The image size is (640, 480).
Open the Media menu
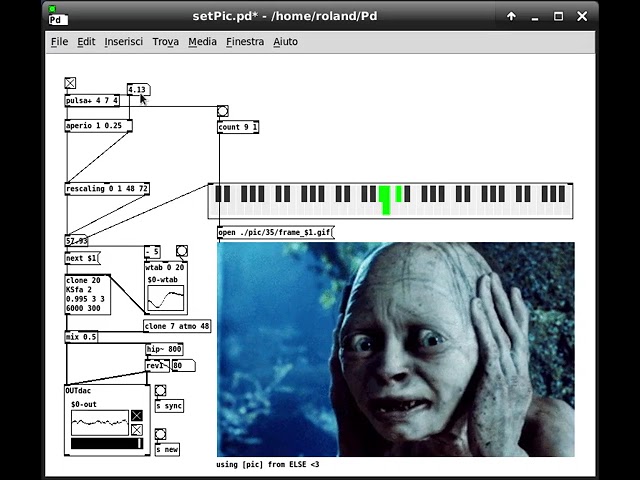tap(202, 42)
